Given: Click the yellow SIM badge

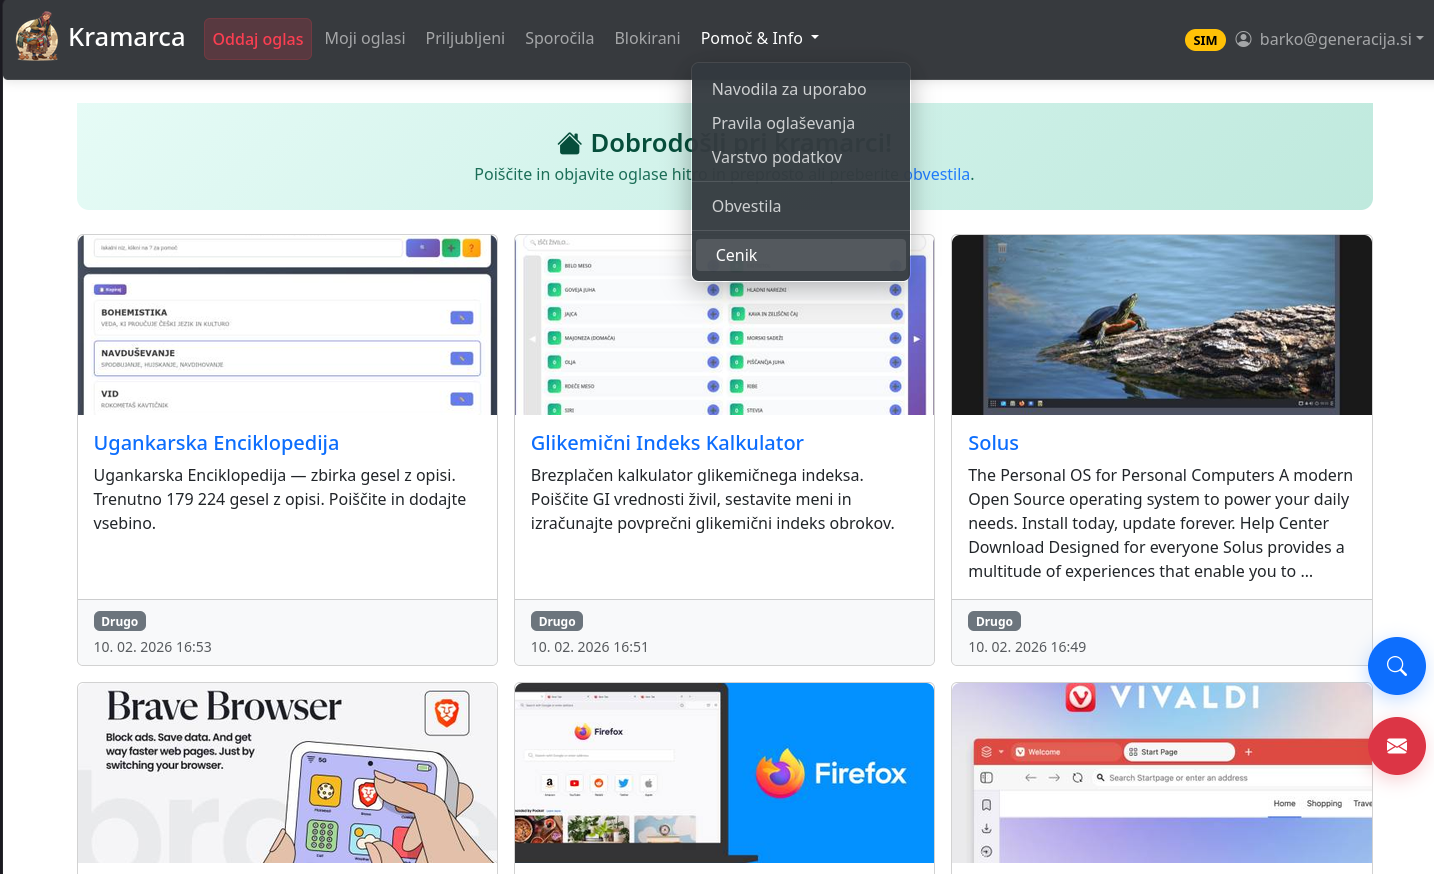Looking at the screenshot, I should 1205,40.
